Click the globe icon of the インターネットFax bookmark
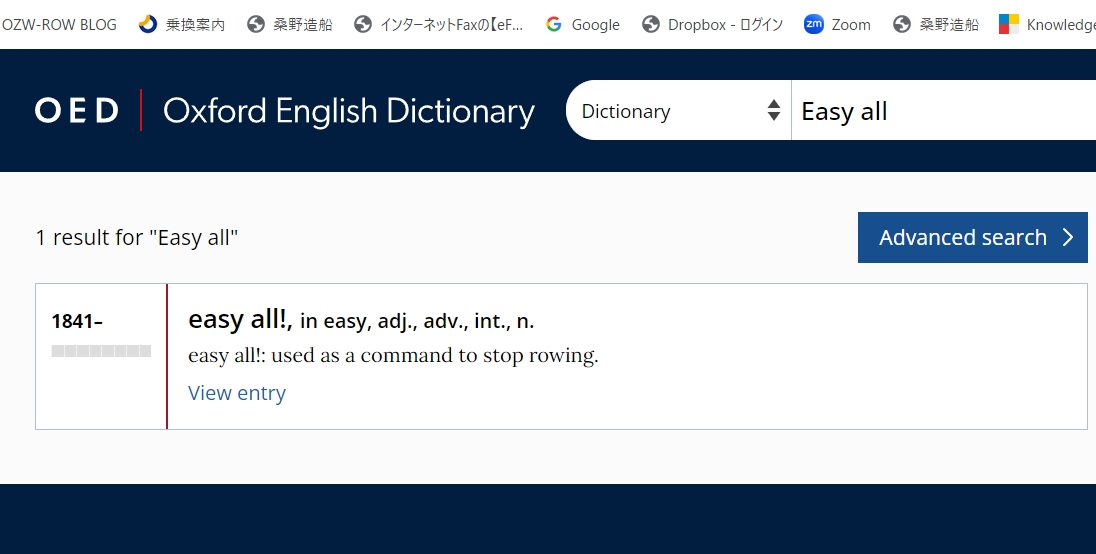This screenshot has height=554, width=1096. (x=363, y=24)
